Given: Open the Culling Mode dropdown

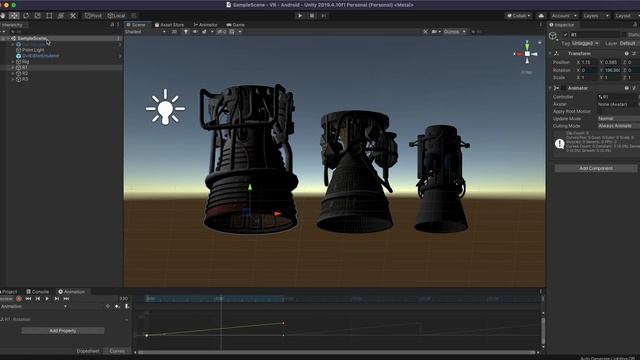Looking at the screenshot, I should pyautogui.click(x=618, y=126).
